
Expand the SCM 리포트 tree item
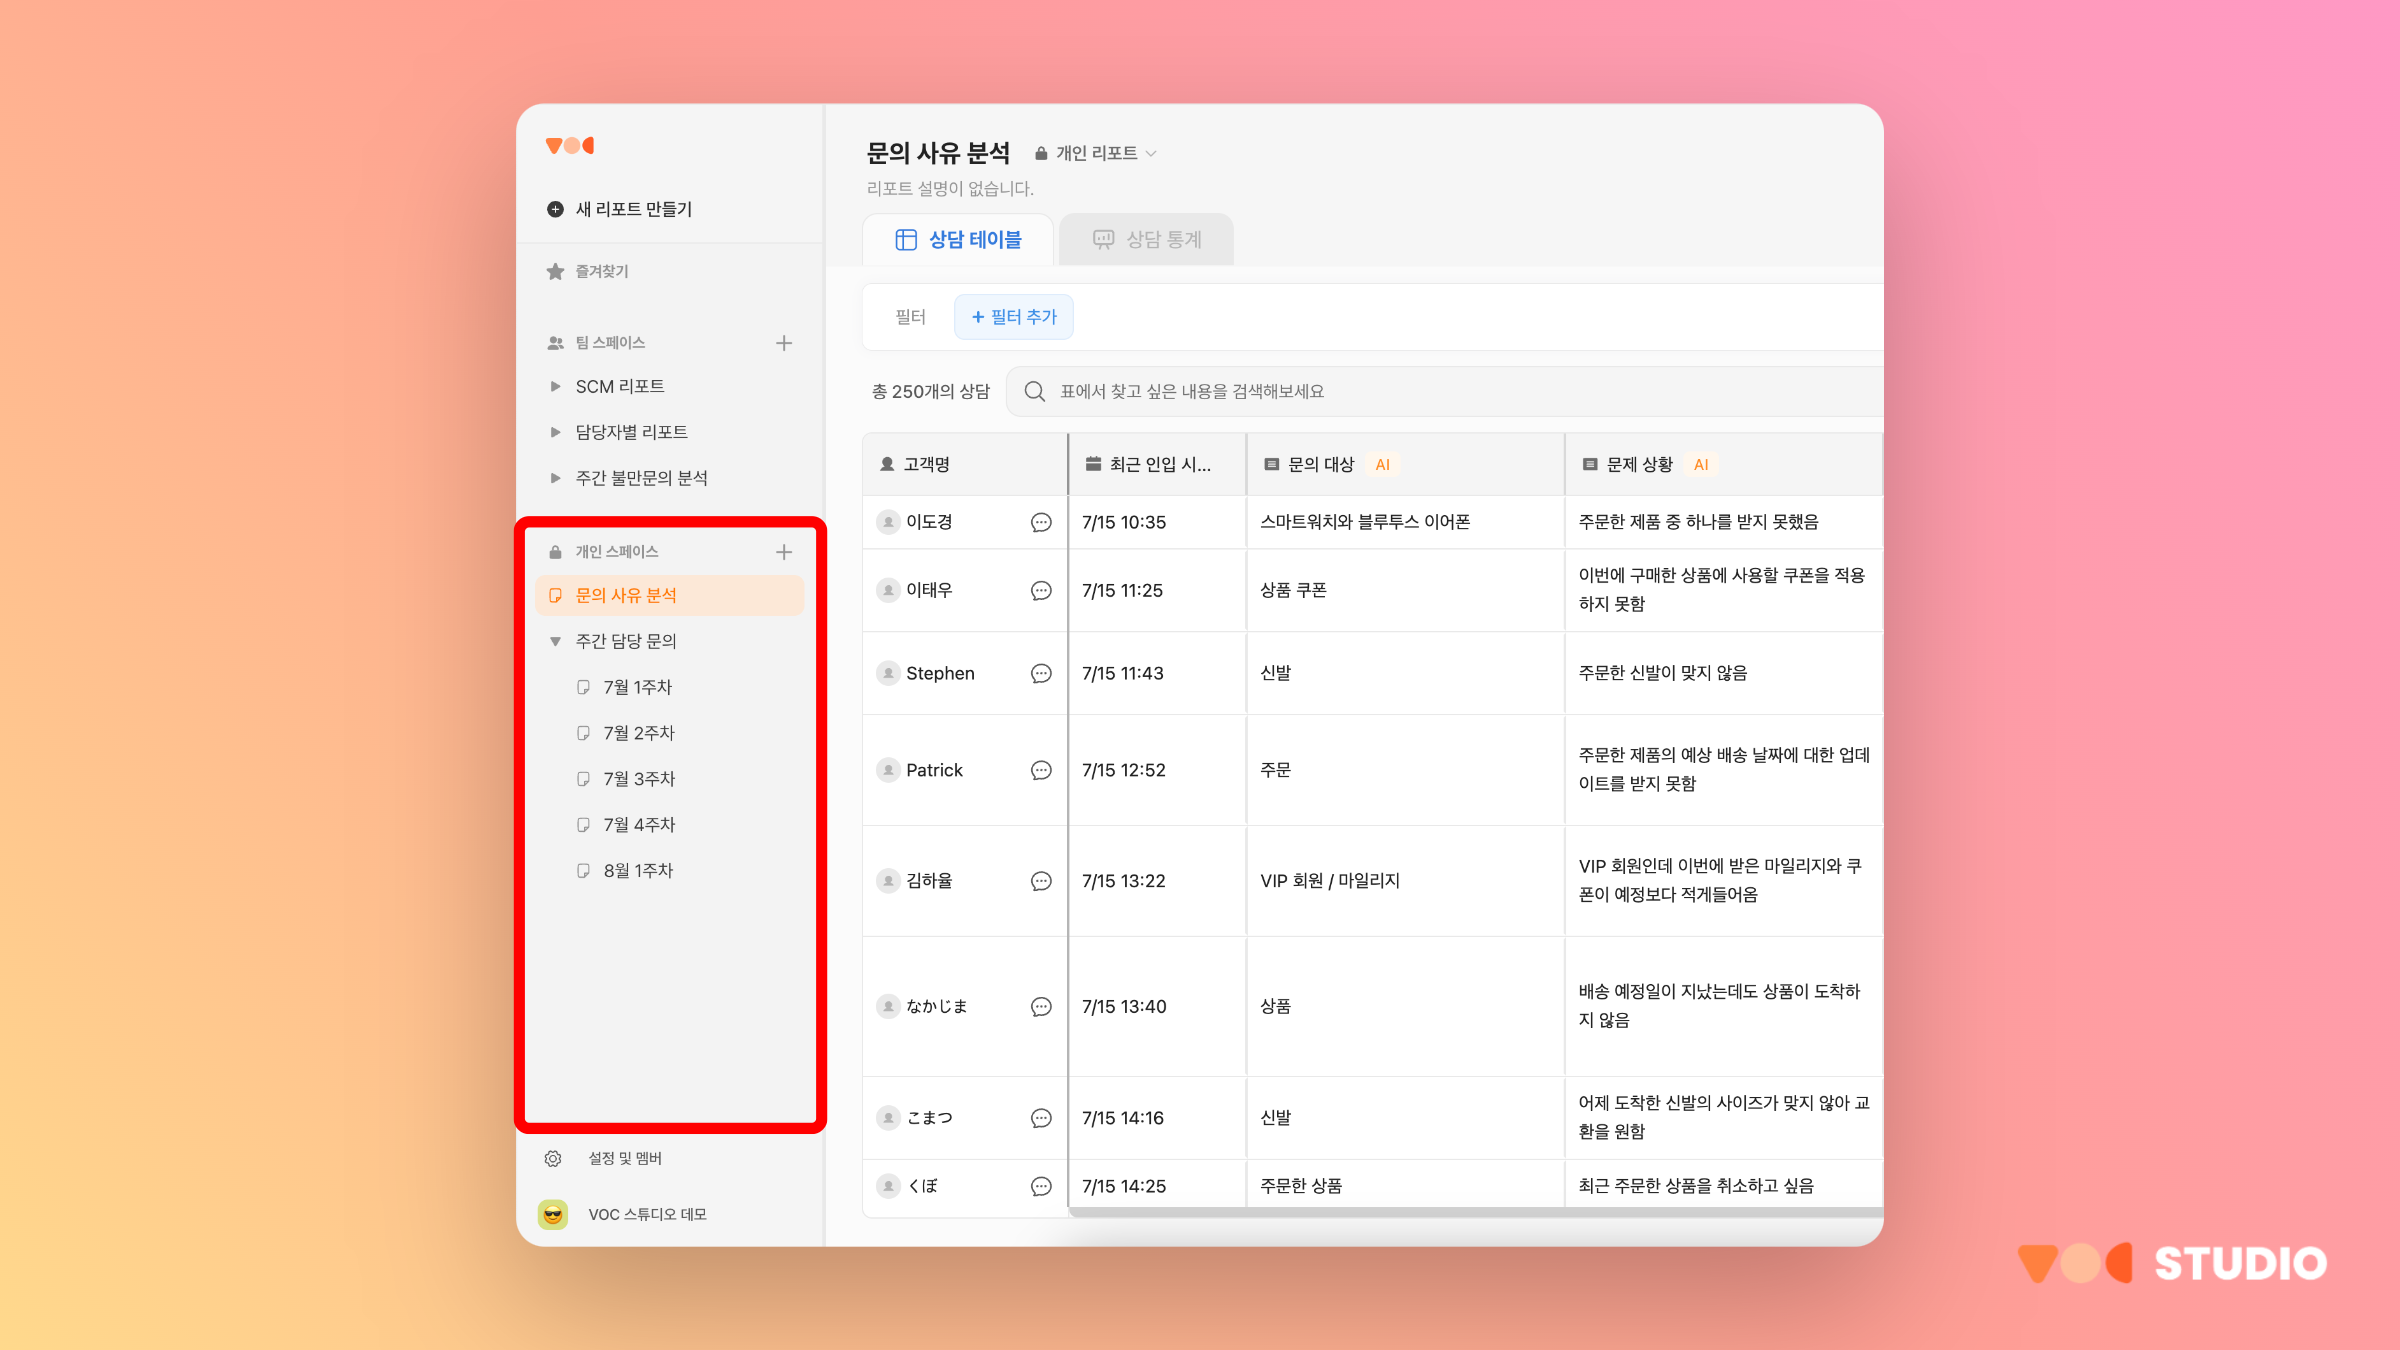556,386
